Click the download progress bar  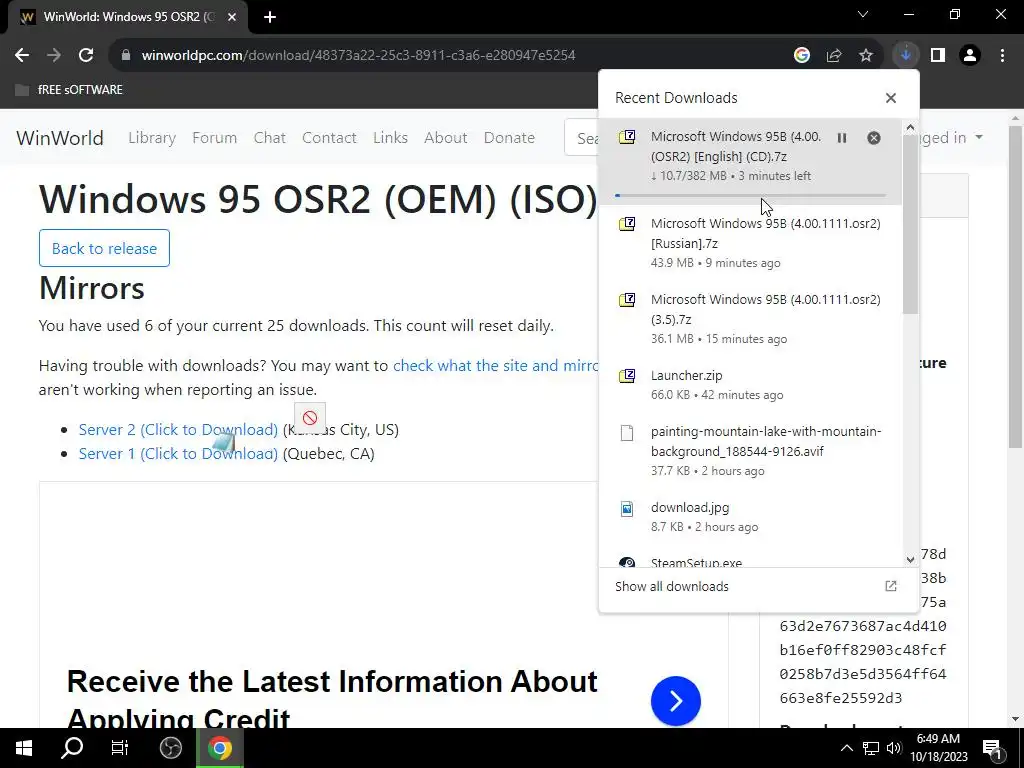(x=750, y=195)
